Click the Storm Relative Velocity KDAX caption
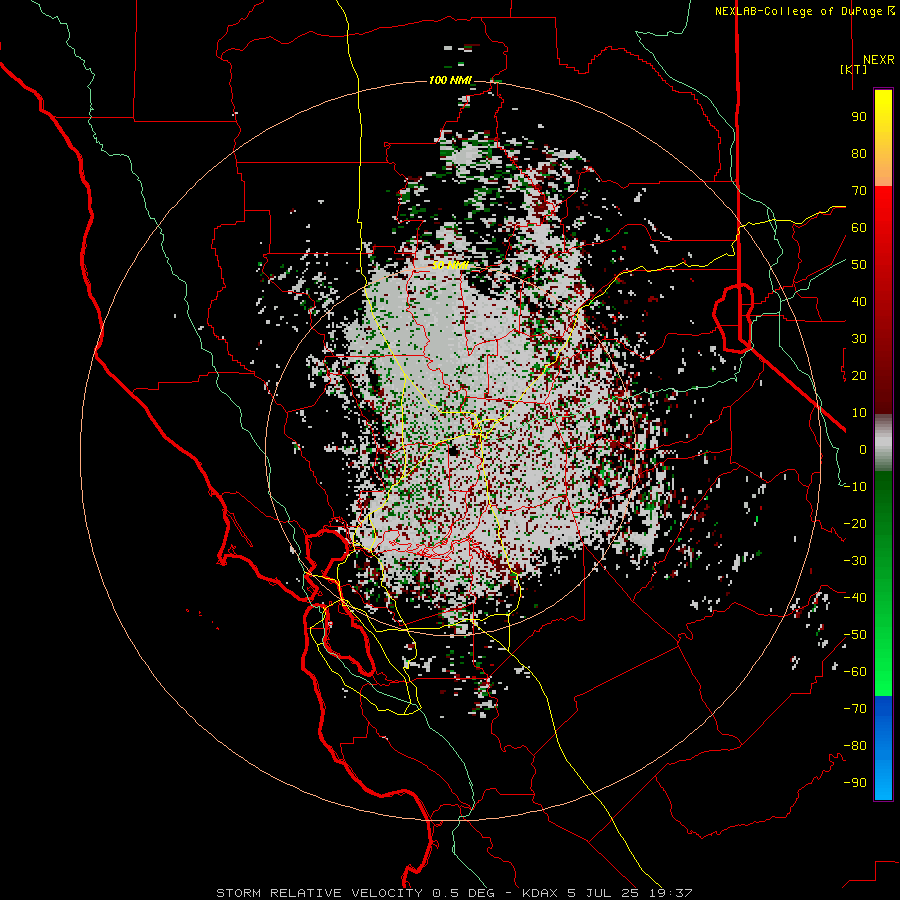The width and height of the screenshot is (900, 900). (455, 893)
